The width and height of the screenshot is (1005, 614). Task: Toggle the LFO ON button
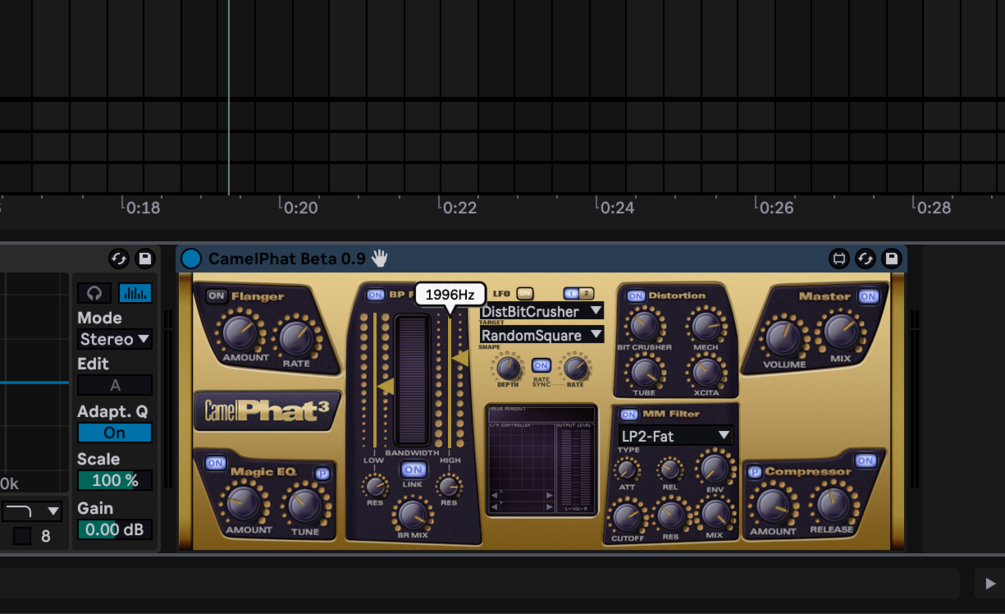(525, 294)
